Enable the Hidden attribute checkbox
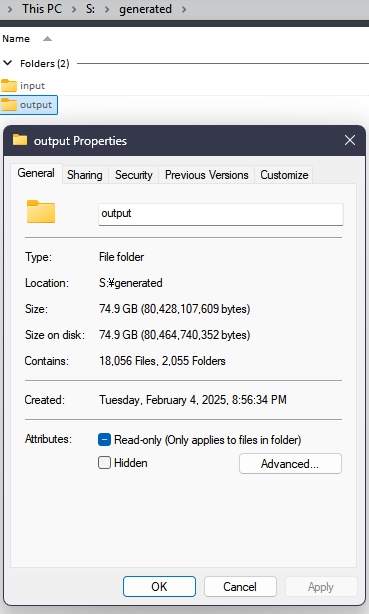Image resolution: width=369 pixels, height=614 pixels. click(104, 463)
